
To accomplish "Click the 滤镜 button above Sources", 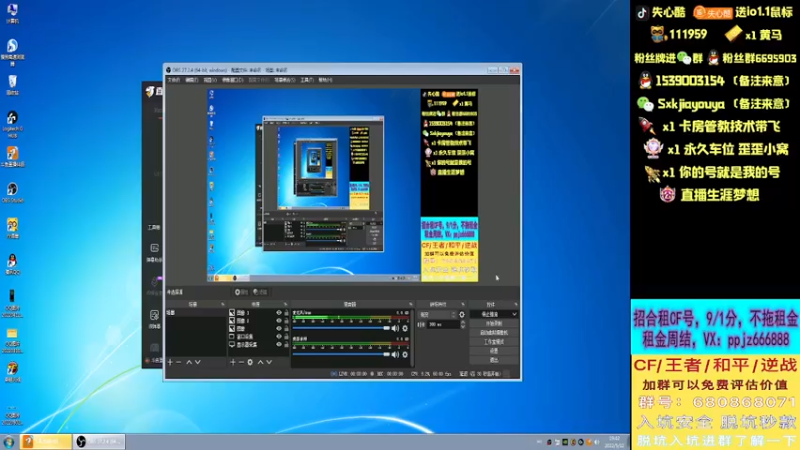I will pyautogui.click(x=260, y=292).
